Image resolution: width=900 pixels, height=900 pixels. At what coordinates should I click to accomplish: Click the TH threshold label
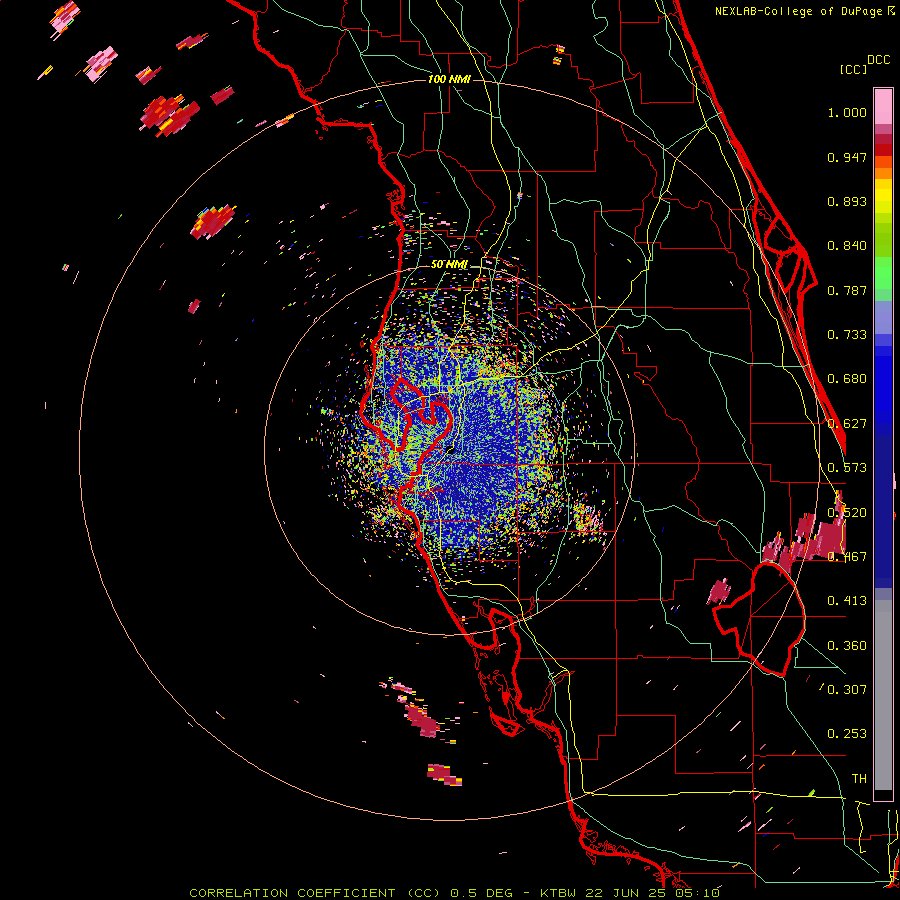coord(859,779)
